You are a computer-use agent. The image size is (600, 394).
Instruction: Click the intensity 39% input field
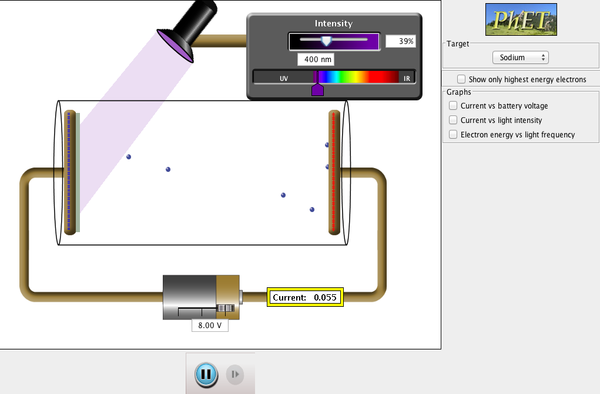click(x=400, y=41)
